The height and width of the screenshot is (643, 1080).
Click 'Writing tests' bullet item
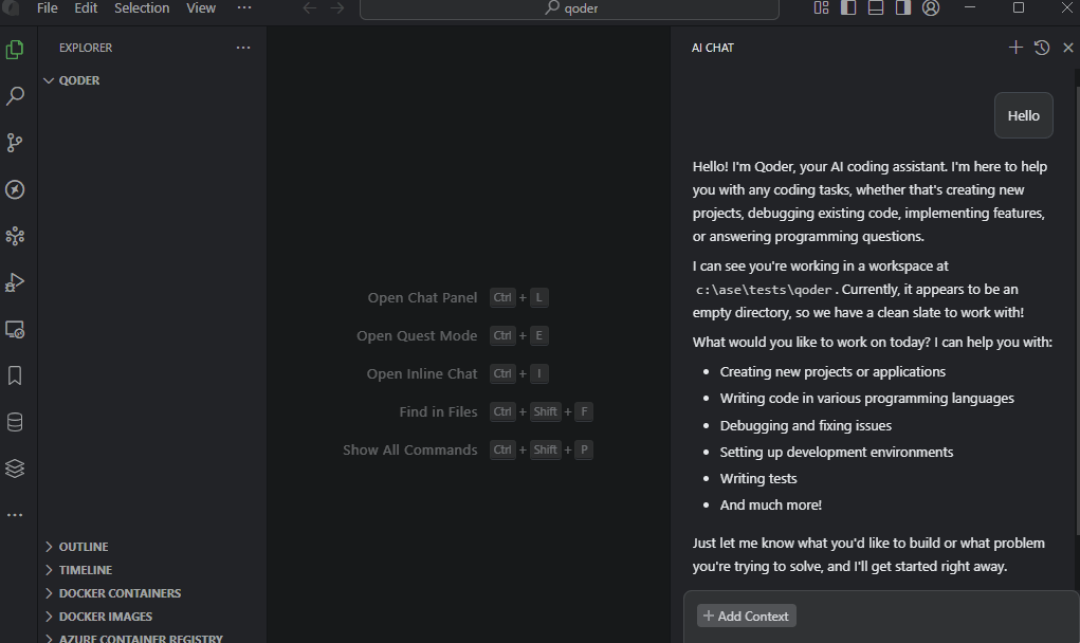(x=758, y=479)
